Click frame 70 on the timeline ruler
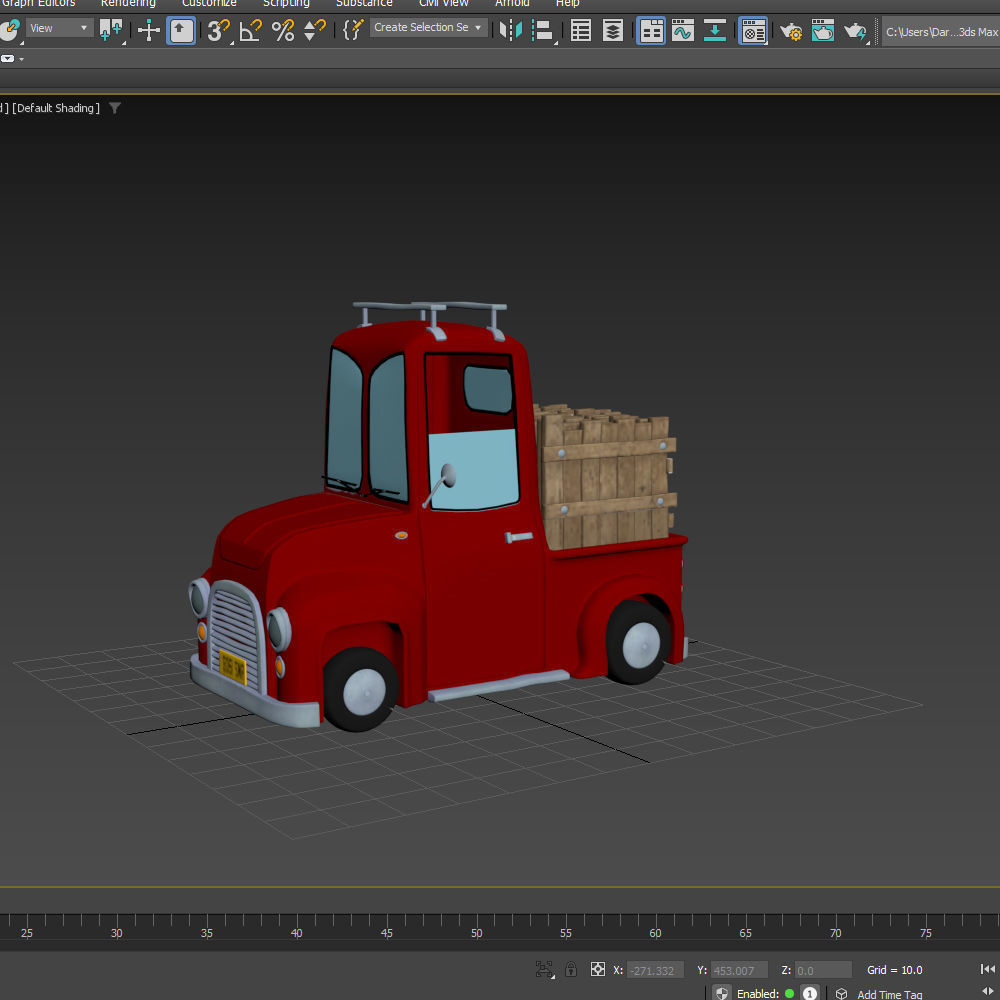 click(x=835, y=932)
